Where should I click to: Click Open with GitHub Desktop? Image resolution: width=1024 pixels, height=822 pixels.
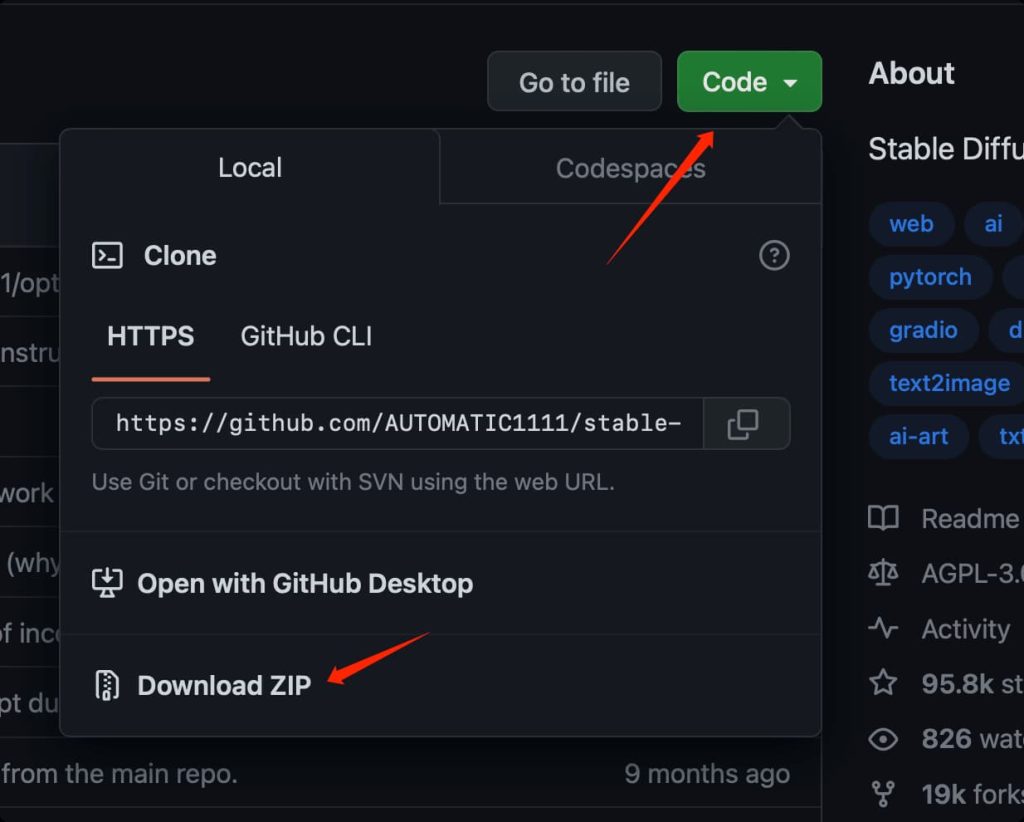point(305,583)
